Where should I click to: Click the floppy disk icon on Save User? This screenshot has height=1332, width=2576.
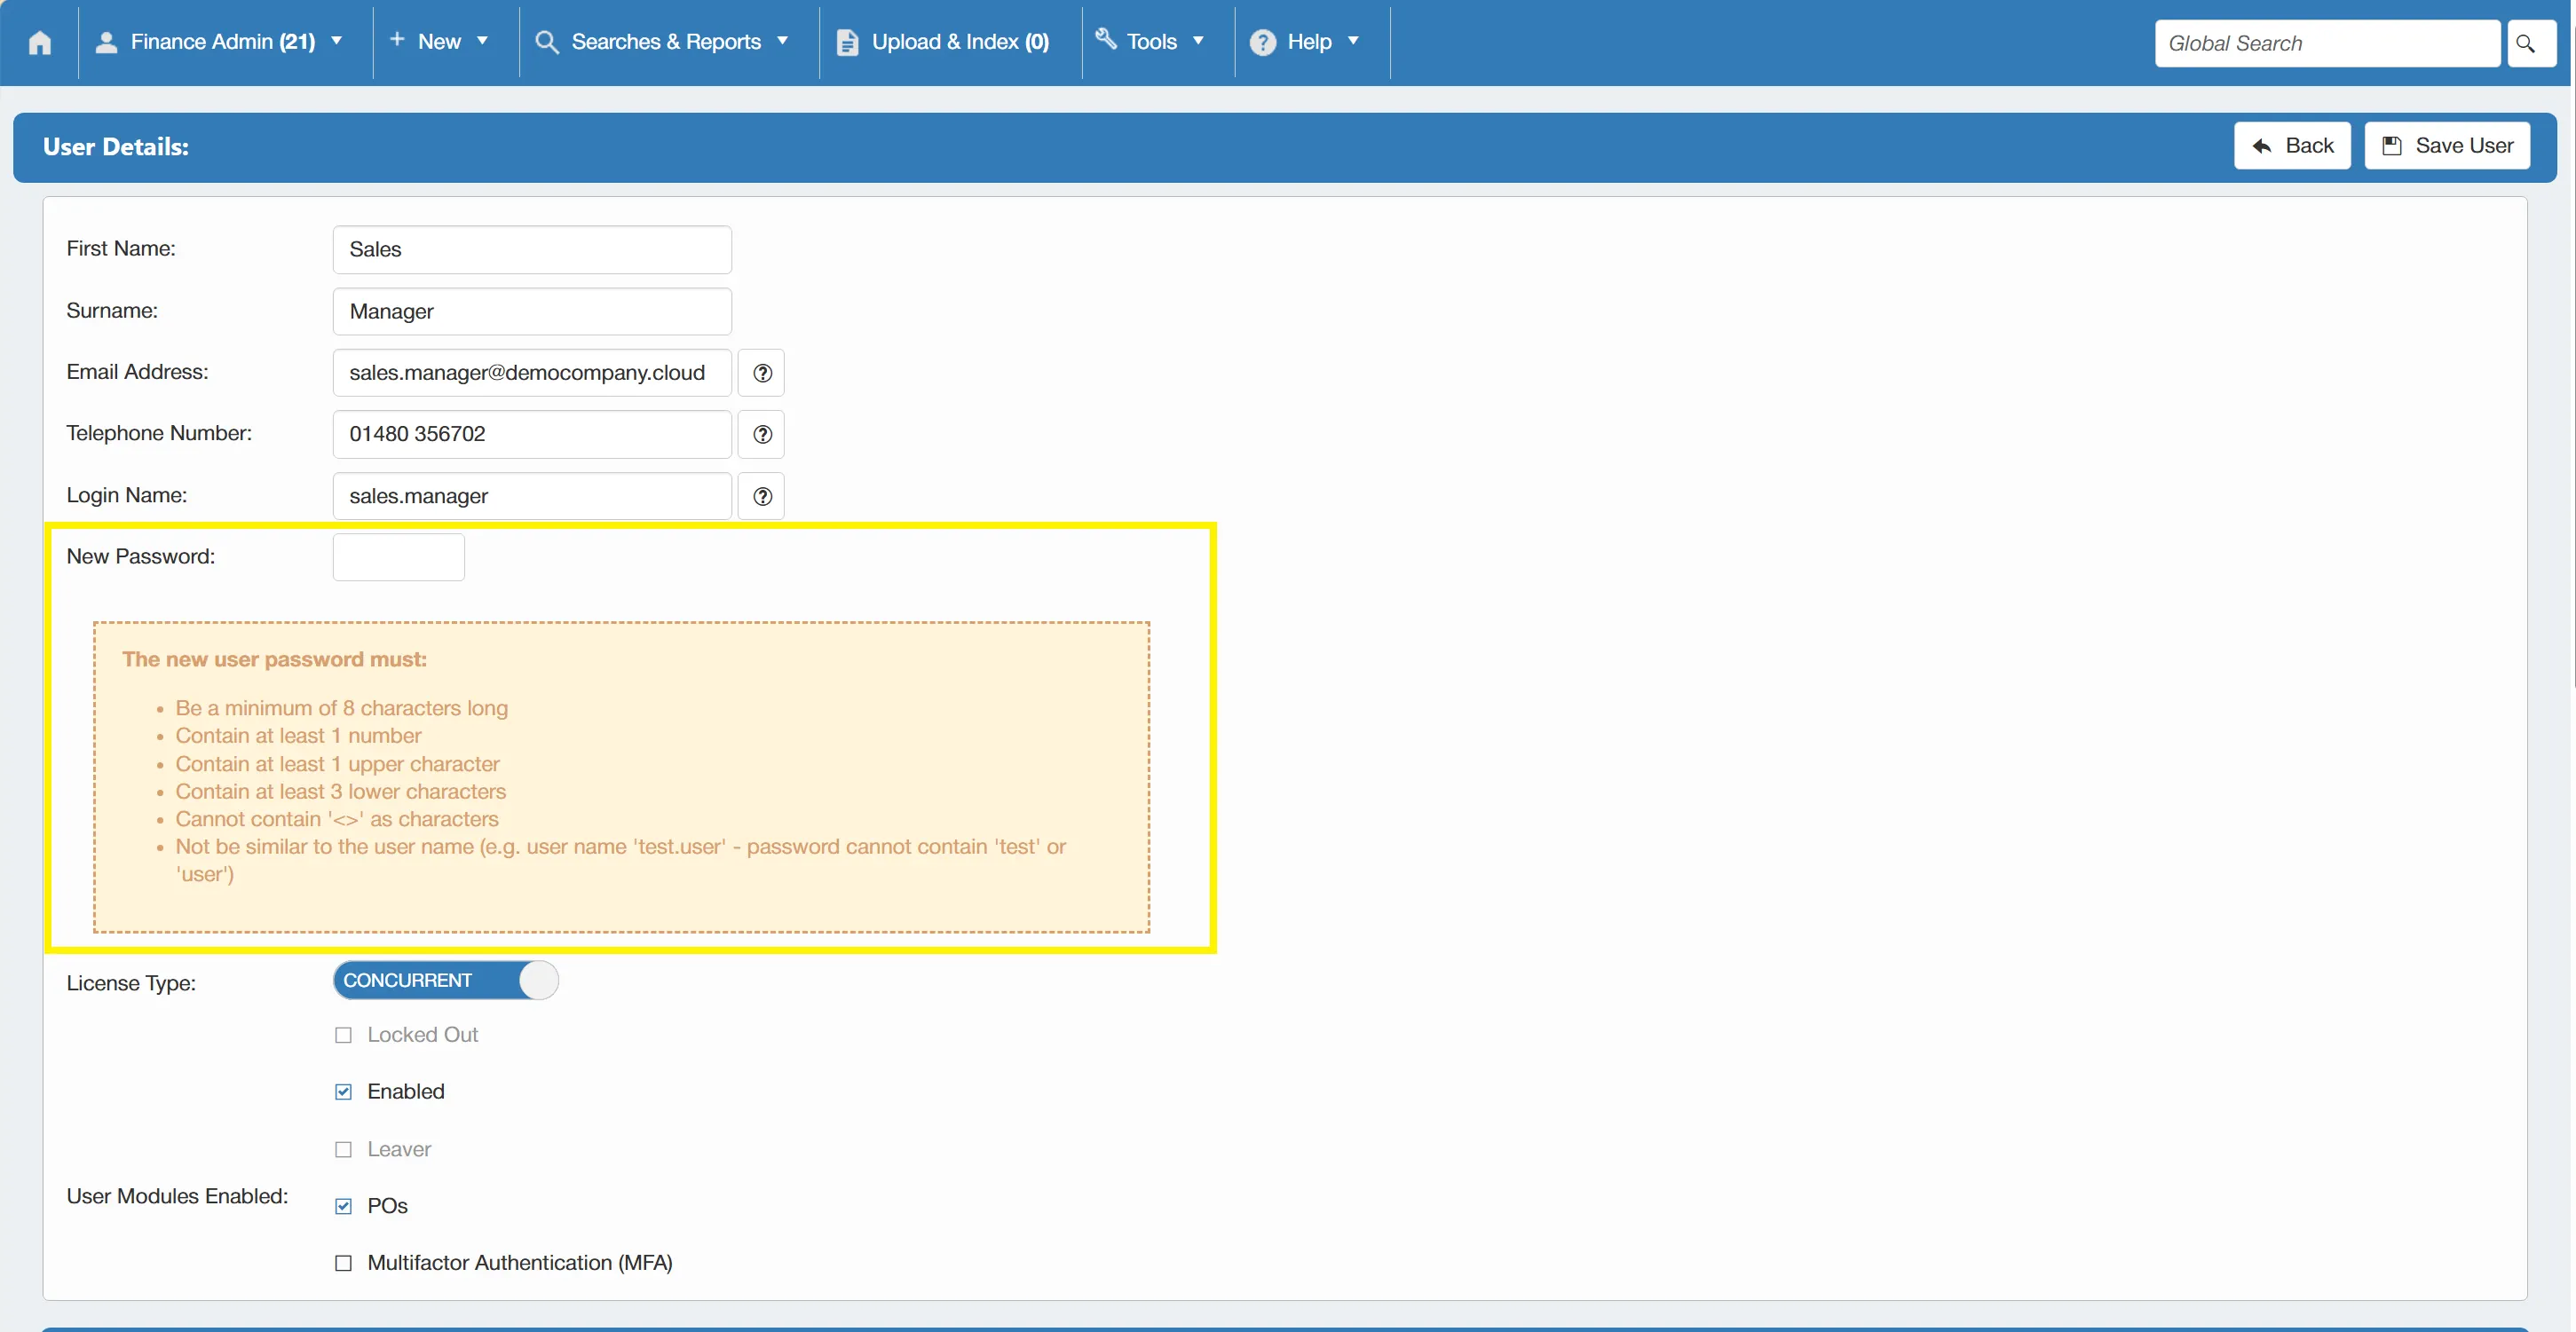tap(2392, 146)
